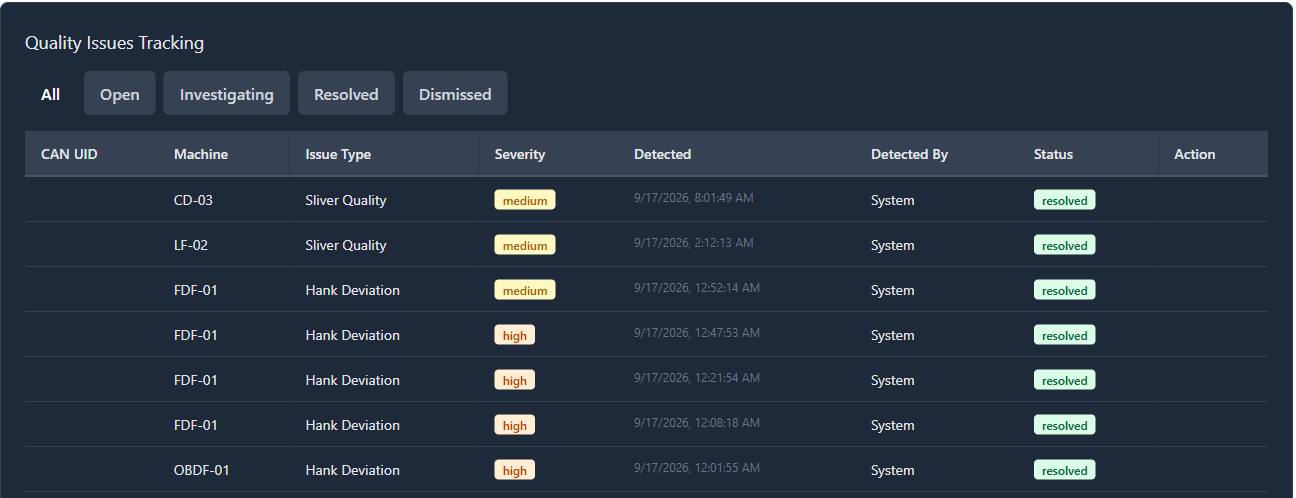Click the resolved status badge for LF-02
This screenshot has width=1296, height=498.
point(1065,245)
